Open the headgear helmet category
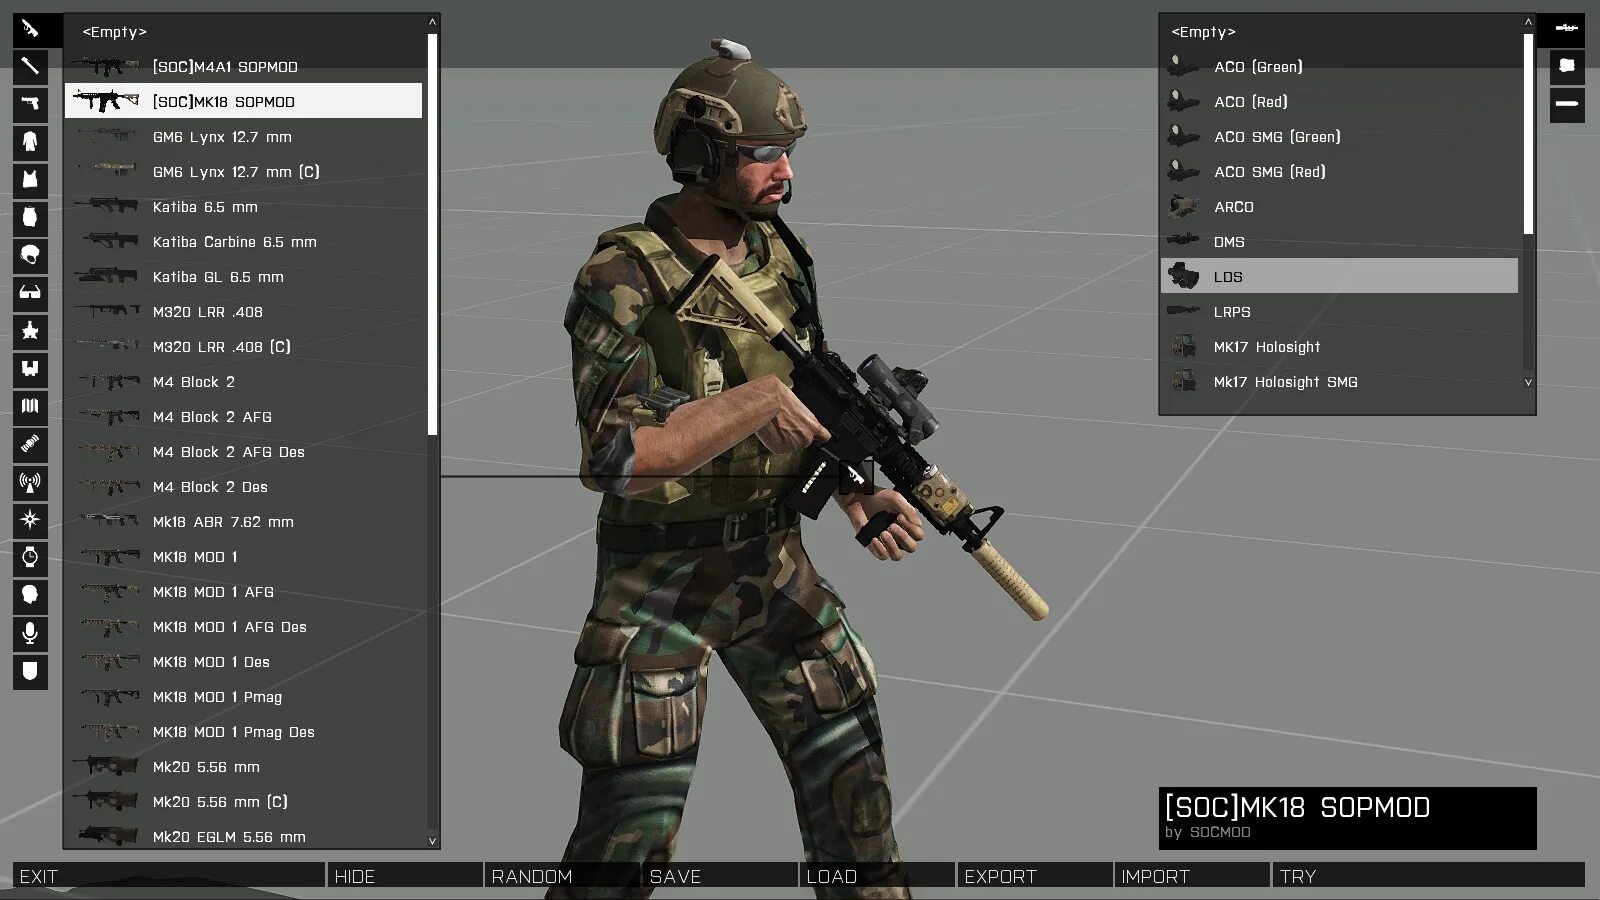This screenshot has height=900, width=1600. tap(30, 256)
